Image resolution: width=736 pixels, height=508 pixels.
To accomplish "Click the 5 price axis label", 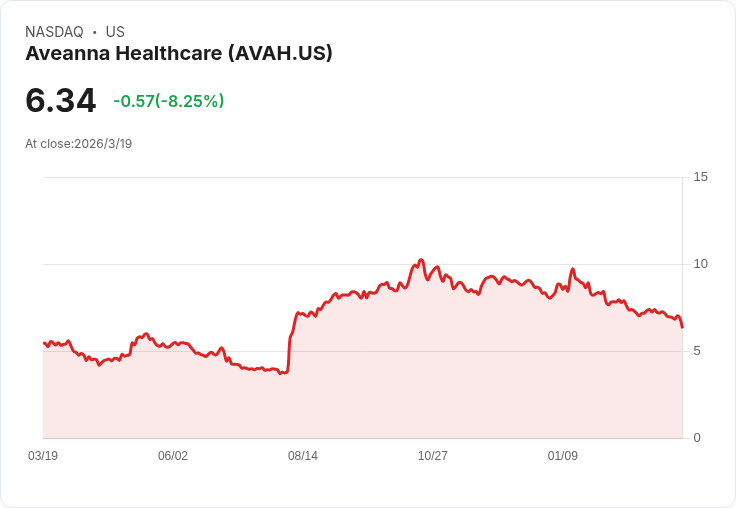I will [697, 351].
